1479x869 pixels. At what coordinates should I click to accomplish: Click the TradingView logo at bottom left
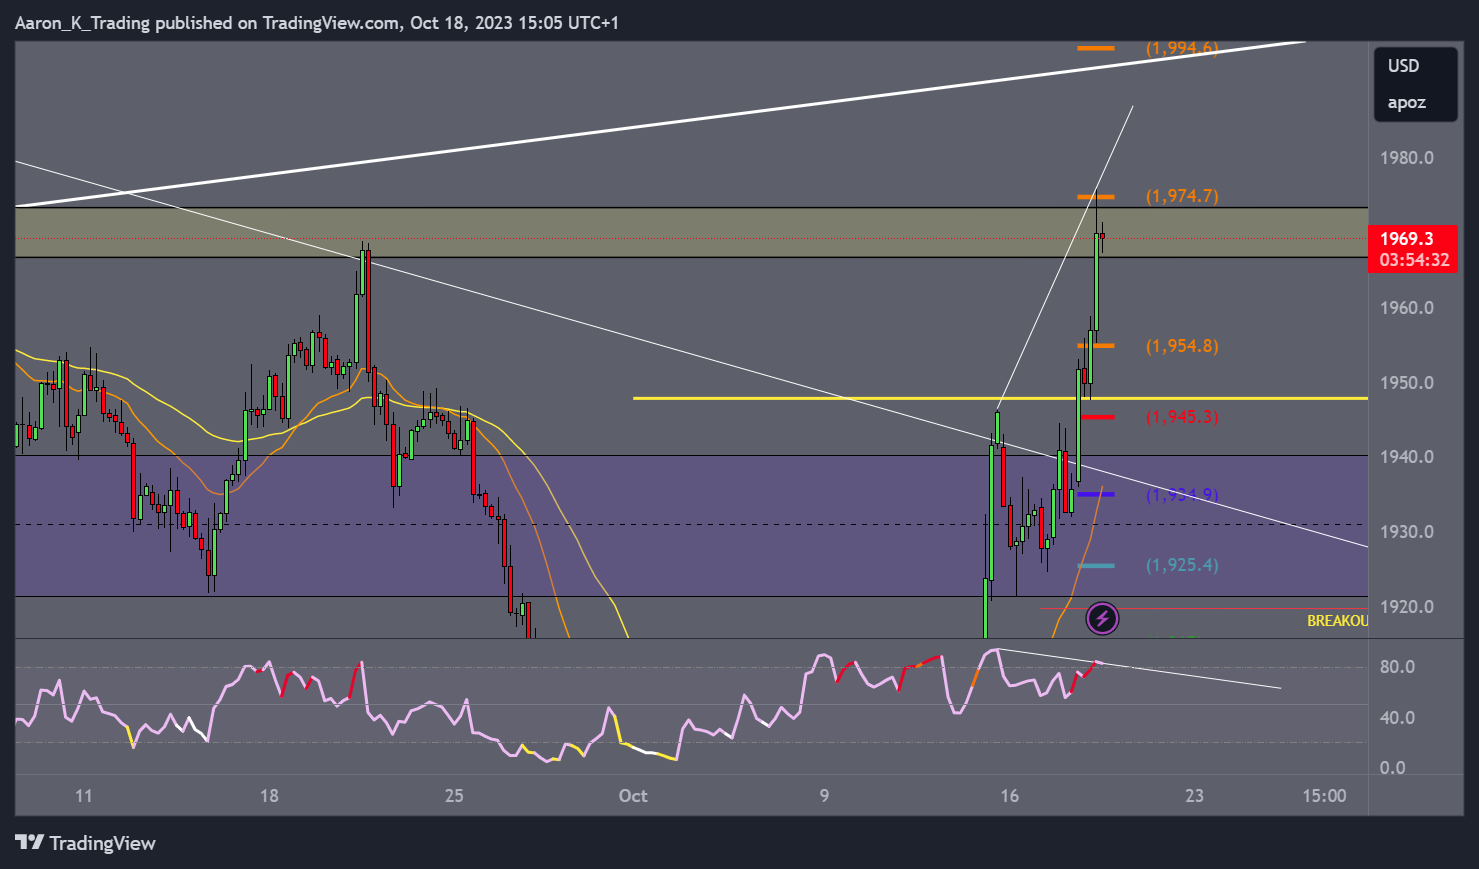coord(86,843)
